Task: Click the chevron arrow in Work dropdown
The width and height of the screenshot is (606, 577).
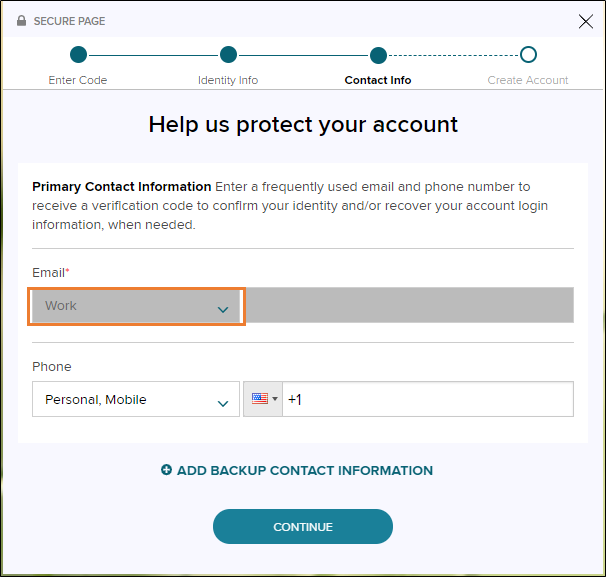Action: point(223,309)
